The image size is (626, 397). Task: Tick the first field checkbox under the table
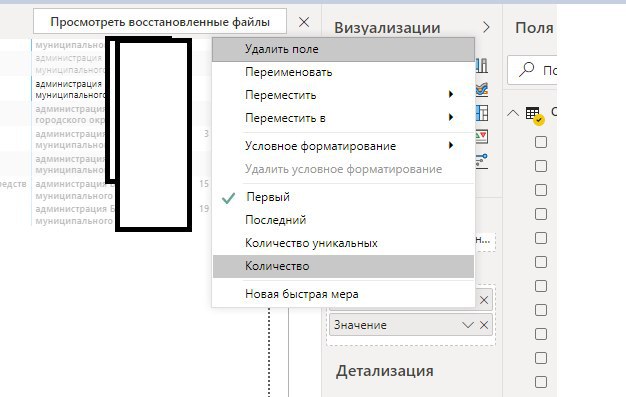click(541, 142)
